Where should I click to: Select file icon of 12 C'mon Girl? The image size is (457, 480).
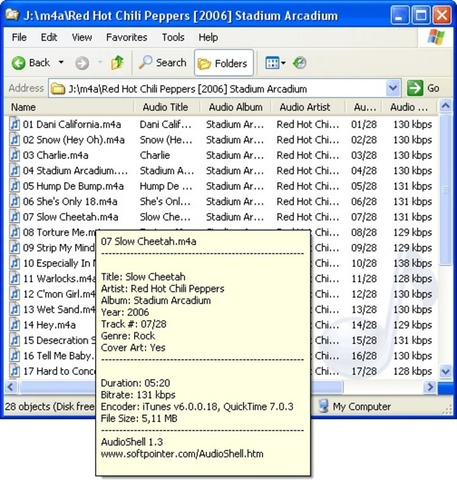tap(15, 294)
